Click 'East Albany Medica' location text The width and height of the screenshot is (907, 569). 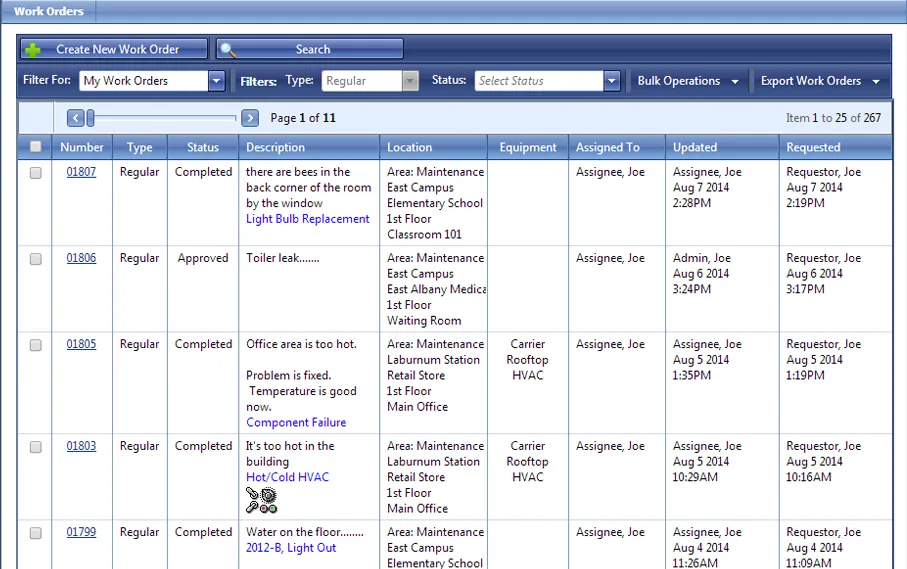tap(437, 289)
